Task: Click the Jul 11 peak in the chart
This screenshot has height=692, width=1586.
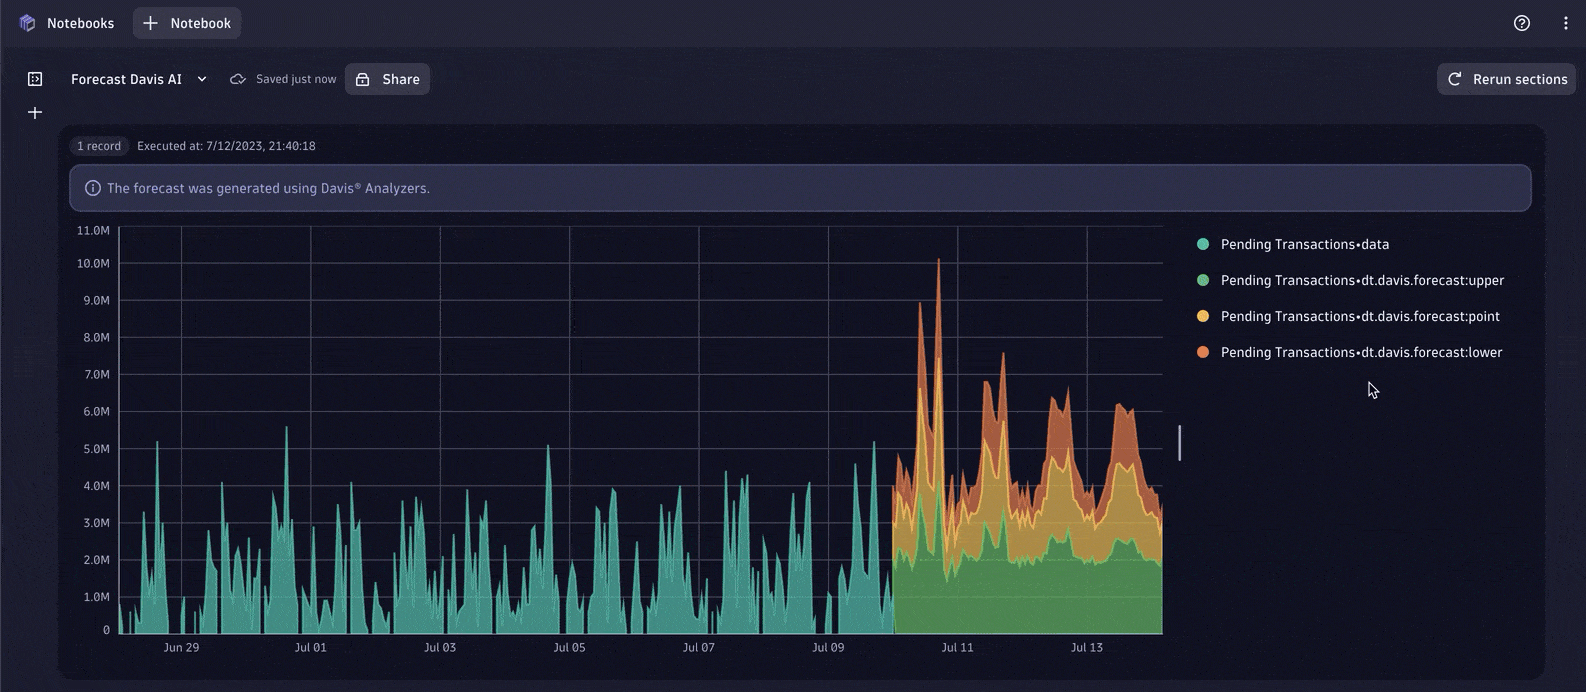Action: [x=938, y=262]
